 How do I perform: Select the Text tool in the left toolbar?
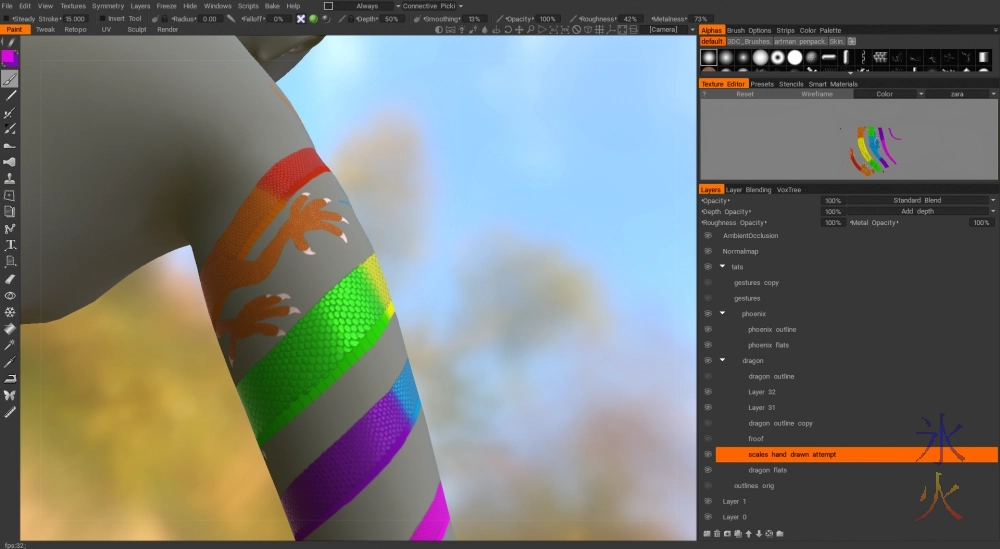tap(10, 244)
